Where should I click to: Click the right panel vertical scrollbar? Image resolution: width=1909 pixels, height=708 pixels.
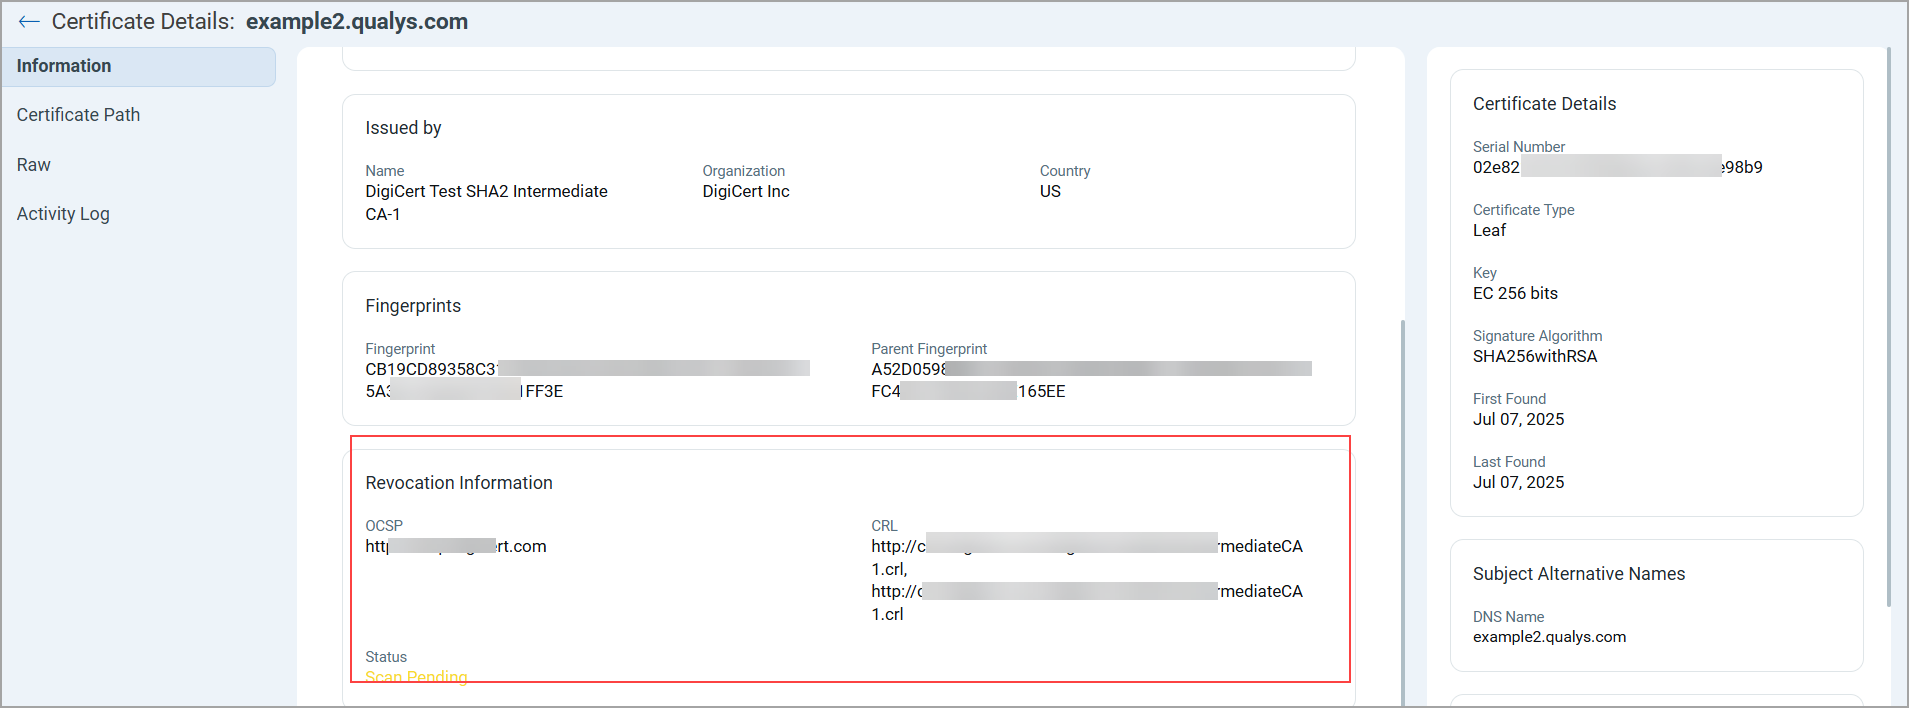click(1888, 326)
